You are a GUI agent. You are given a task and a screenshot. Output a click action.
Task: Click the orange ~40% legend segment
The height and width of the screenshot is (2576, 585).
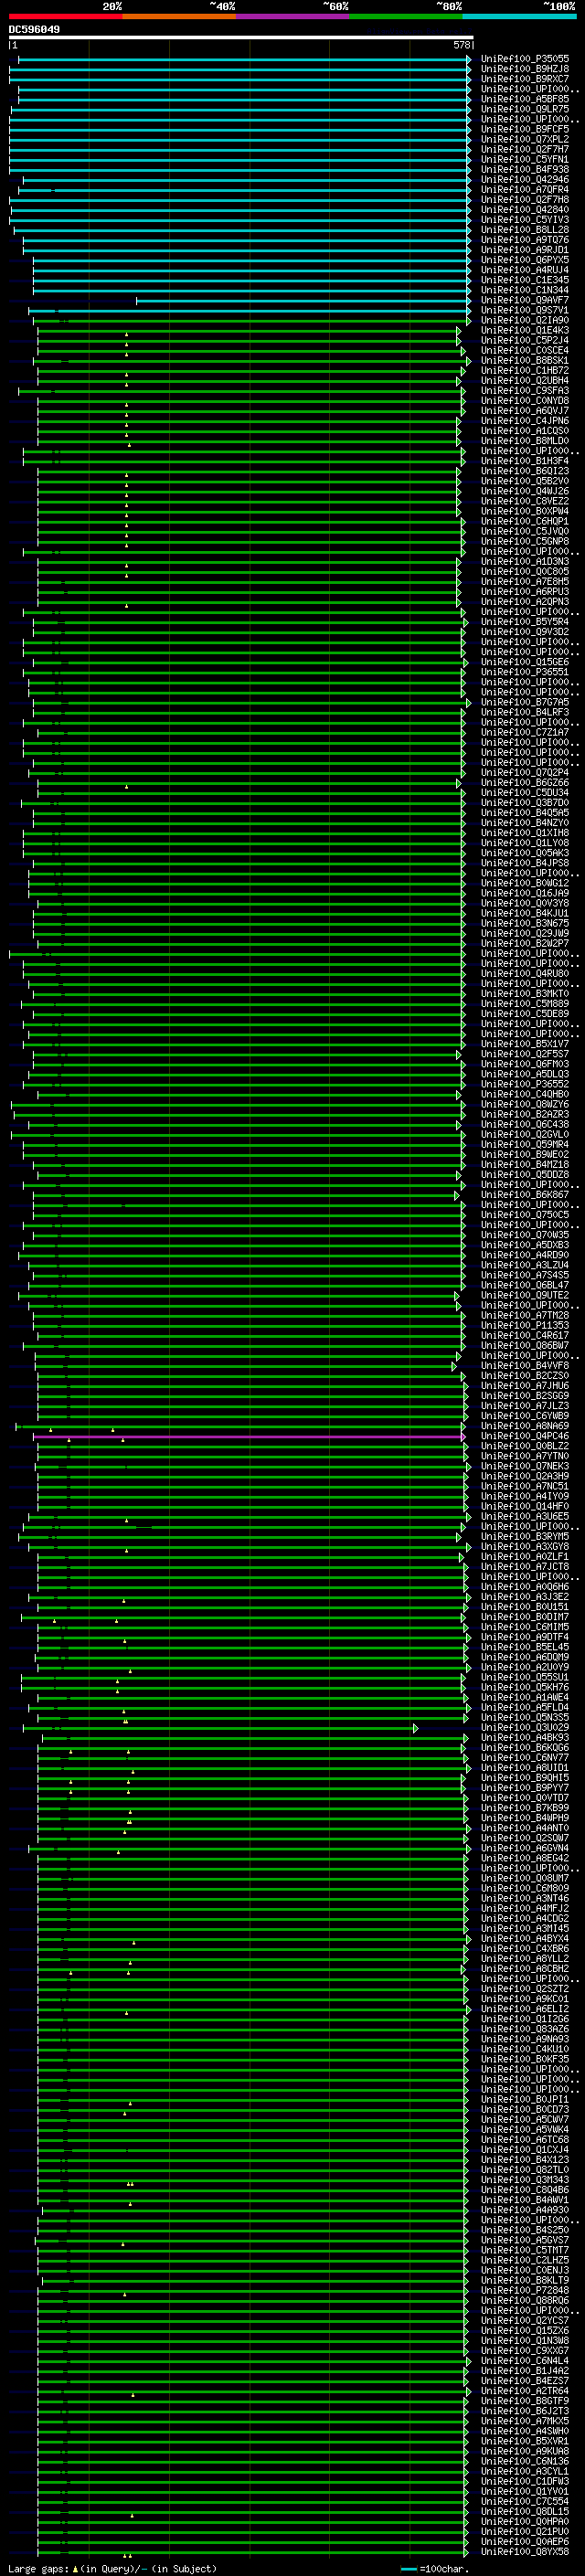[179, 16]
